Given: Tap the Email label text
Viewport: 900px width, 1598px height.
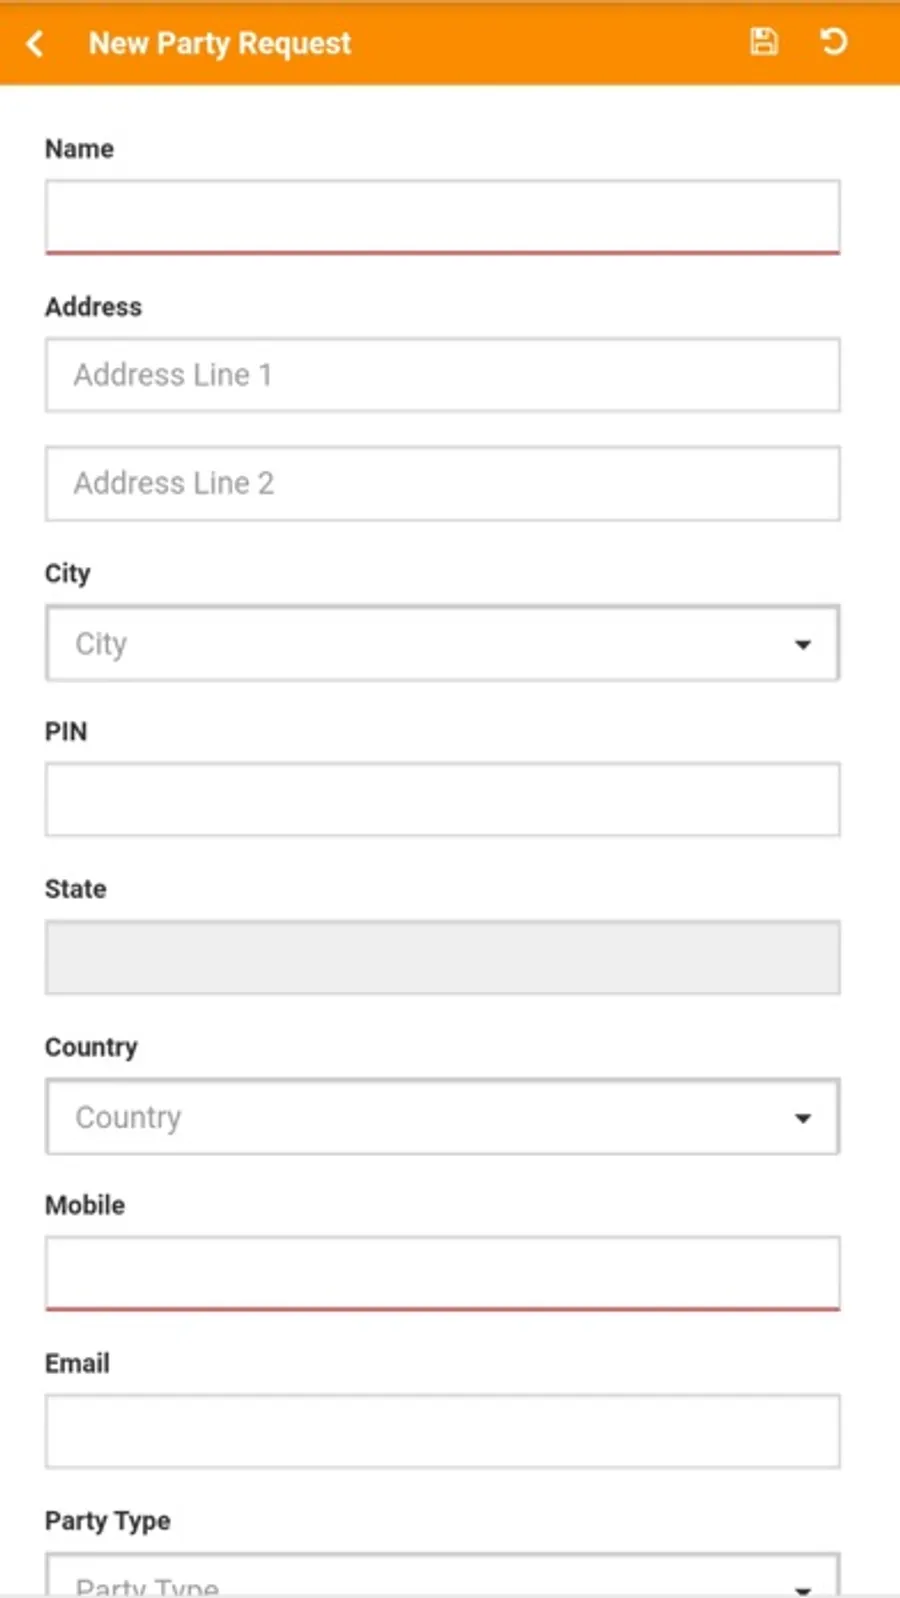Looking at the screenshot, I should click(x=77, y=1363).
